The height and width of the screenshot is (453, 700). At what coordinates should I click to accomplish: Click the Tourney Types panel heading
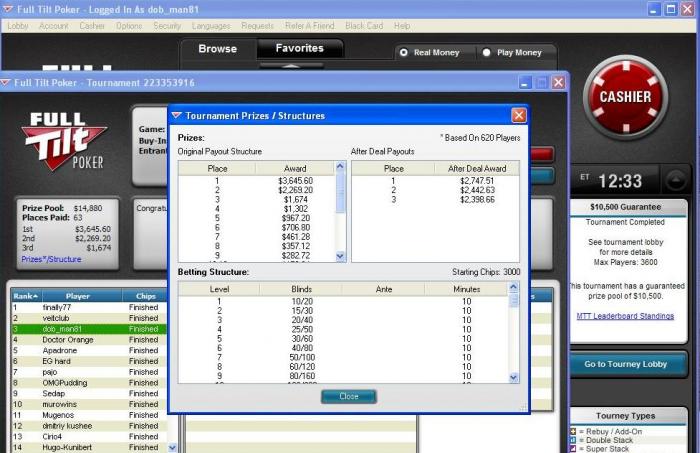[x=625, y=416]
